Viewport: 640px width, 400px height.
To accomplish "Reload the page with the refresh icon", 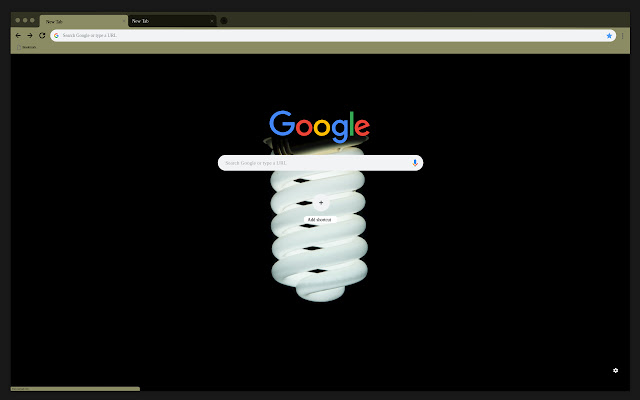I will (42, 36).
